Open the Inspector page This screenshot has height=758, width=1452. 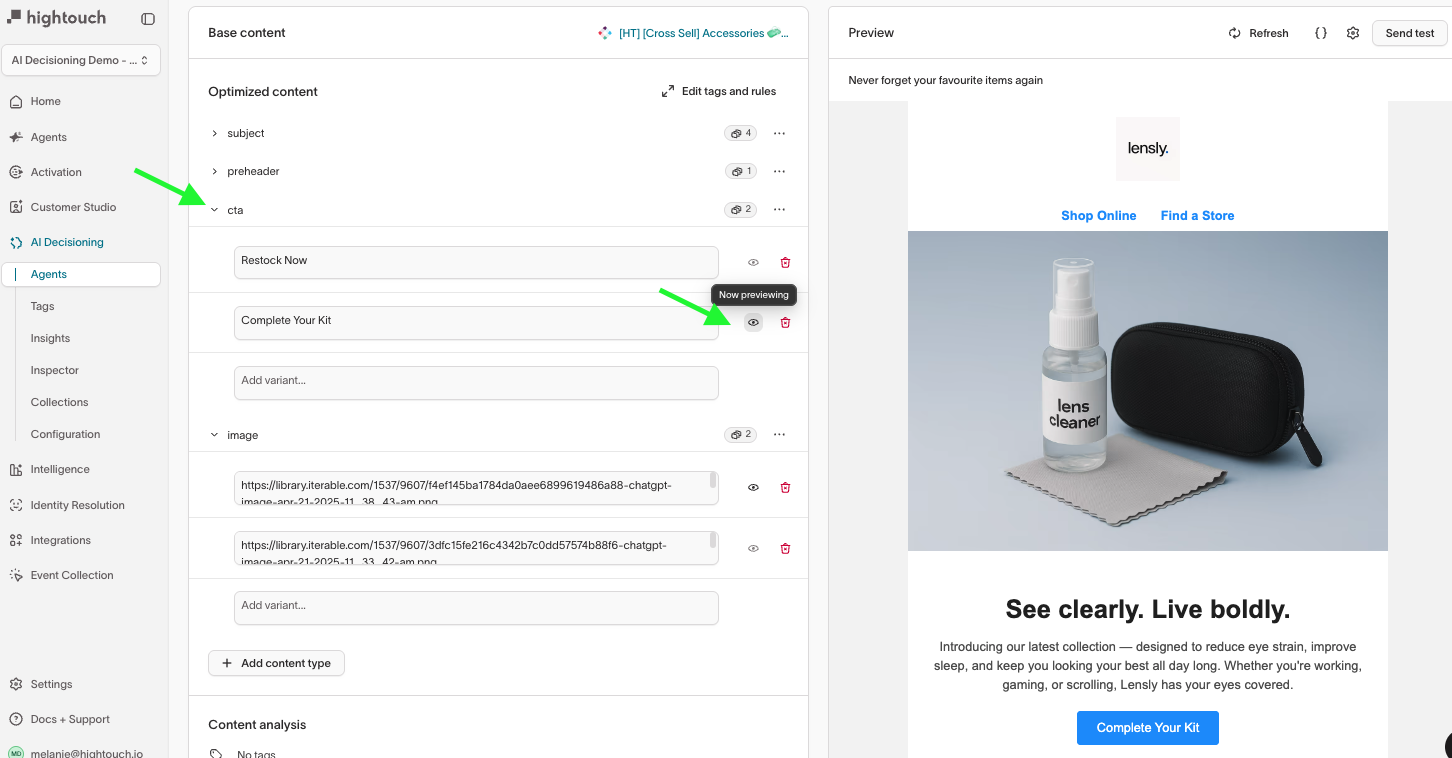coord(54,370)
